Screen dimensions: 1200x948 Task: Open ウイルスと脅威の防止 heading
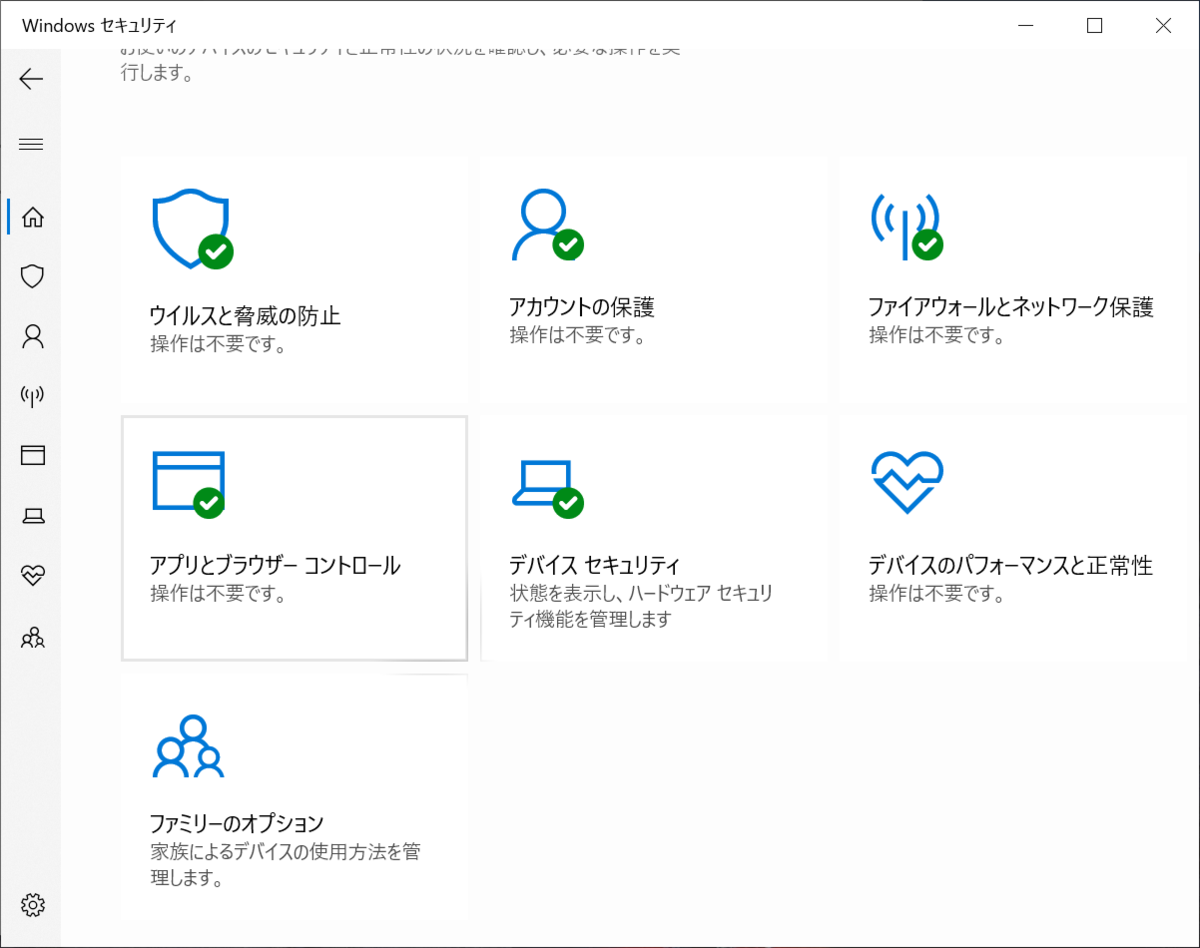pos(245,316)
